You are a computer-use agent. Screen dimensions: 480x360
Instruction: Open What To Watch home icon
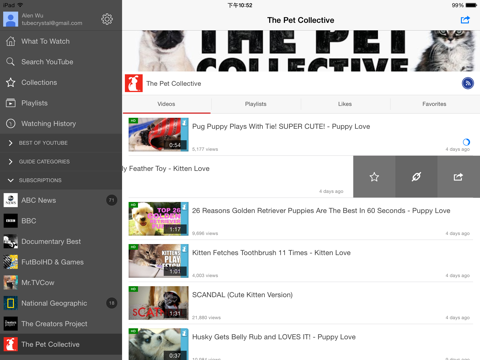(x=11, y=41)
